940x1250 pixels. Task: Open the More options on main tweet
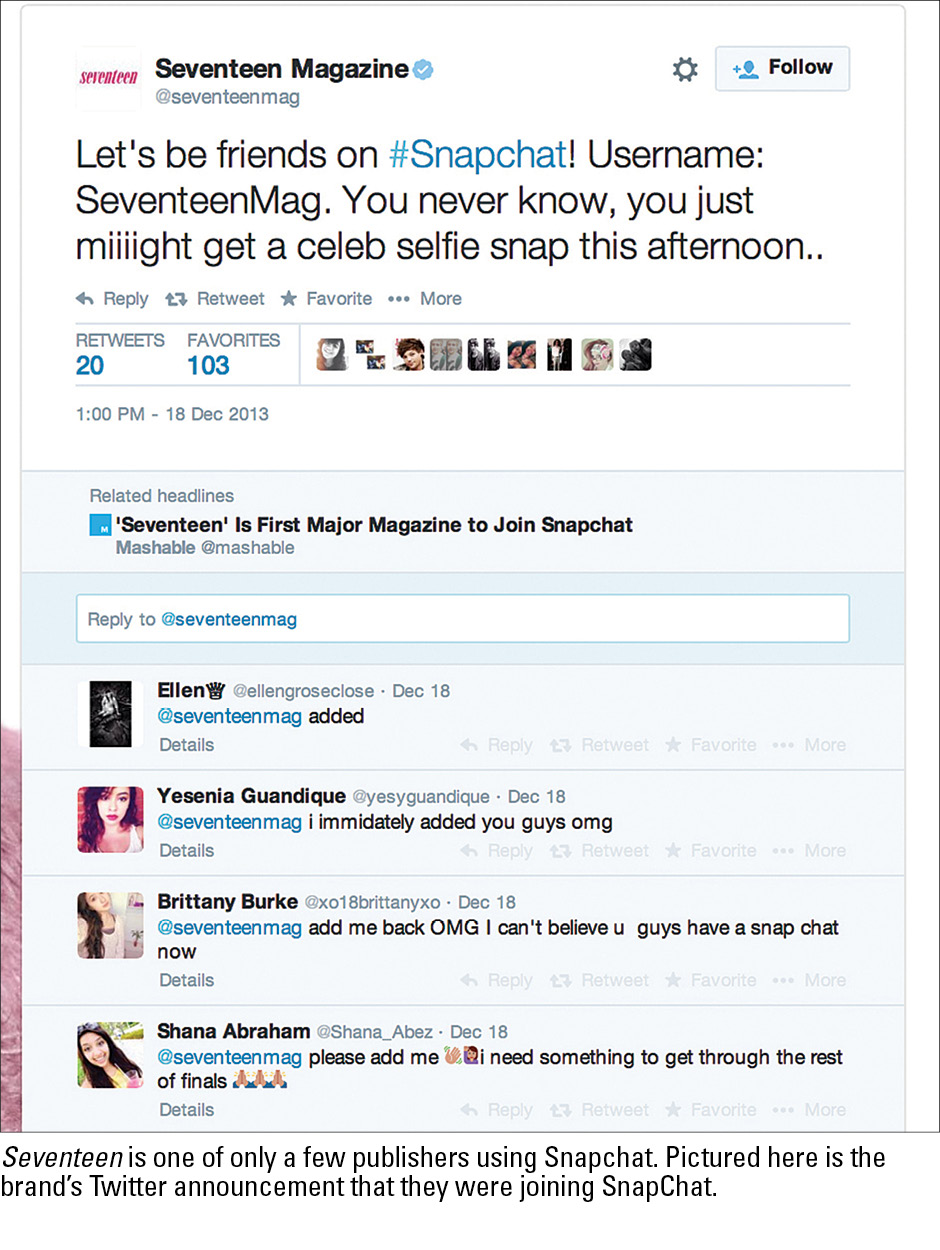pos(425,299)
